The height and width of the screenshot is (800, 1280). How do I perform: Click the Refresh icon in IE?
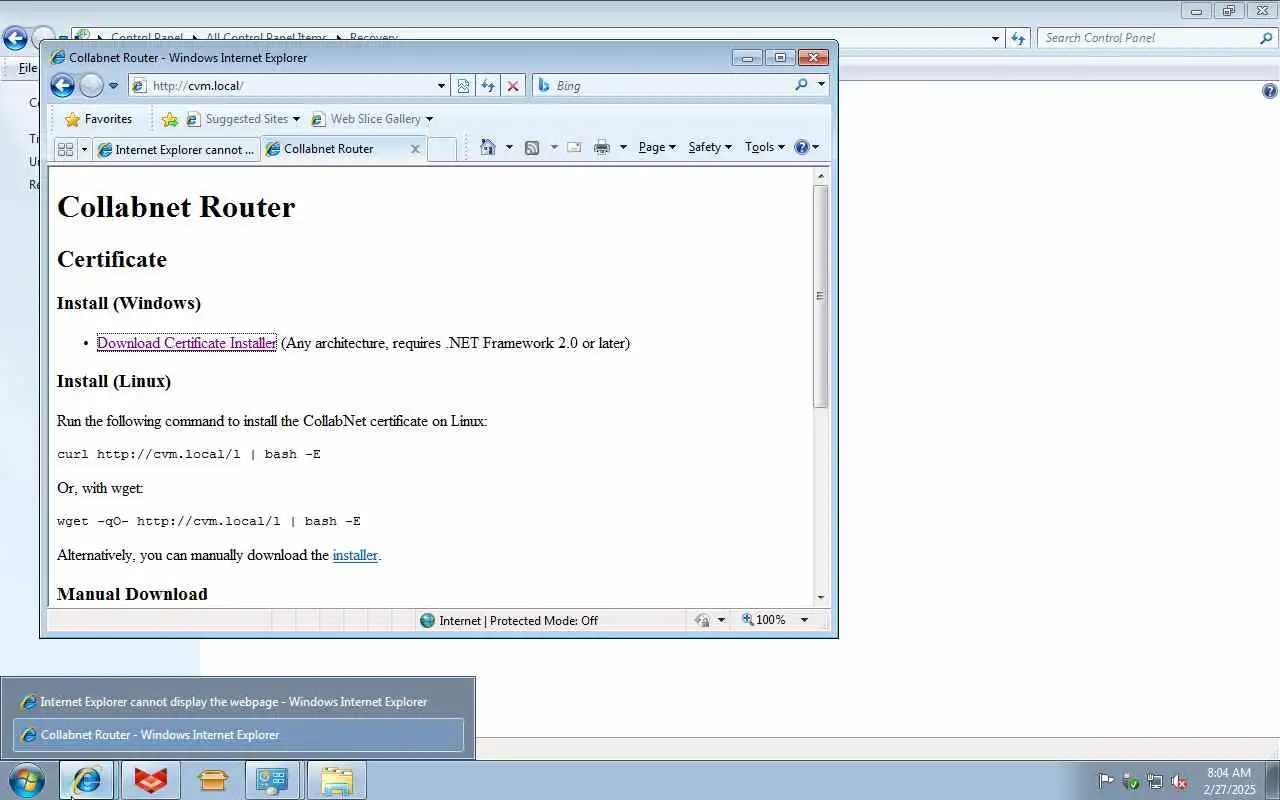point(488,86)
